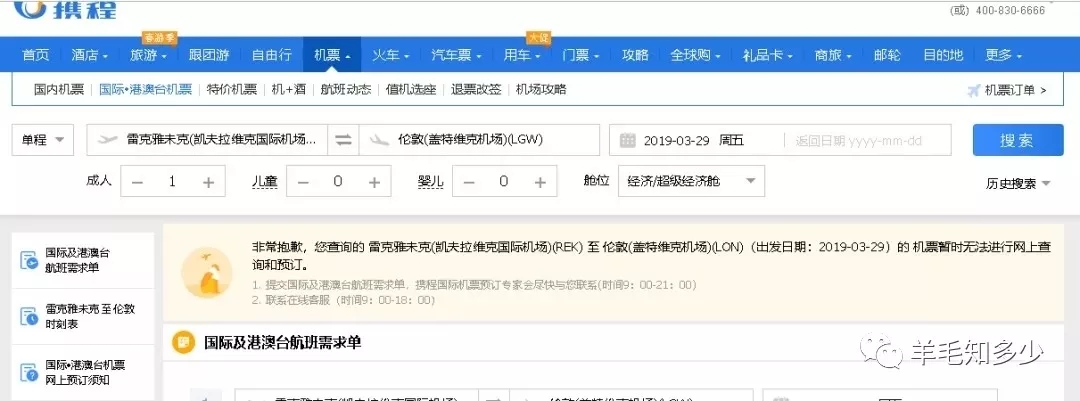Open 机场攻略 sub-navigation link
This screenshot has width=1080, height=401.
click(x=541, y=90)
